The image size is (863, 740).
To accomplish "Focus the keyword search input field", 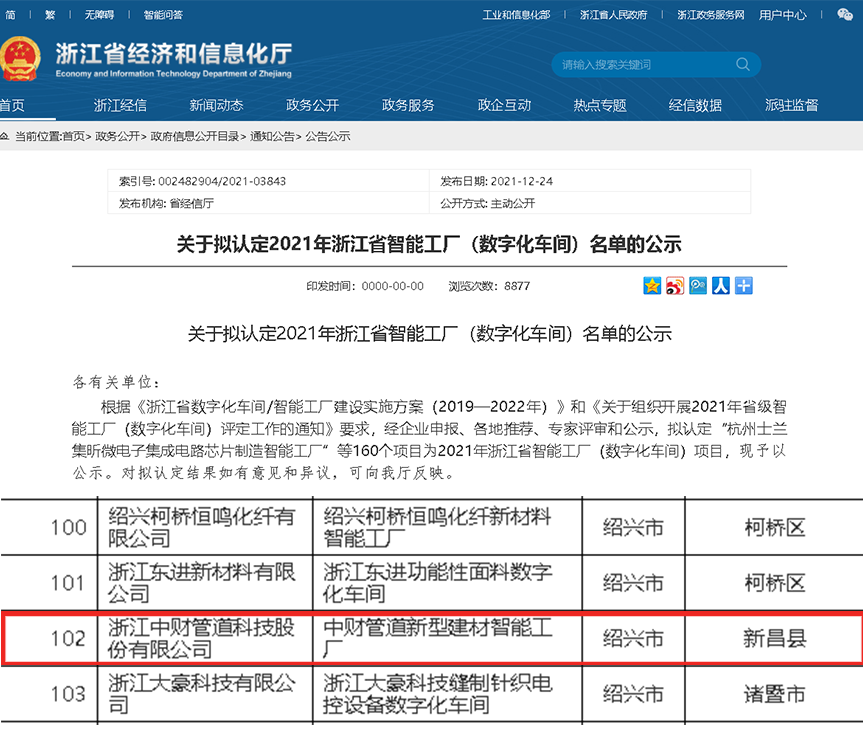I will [640, 65].
